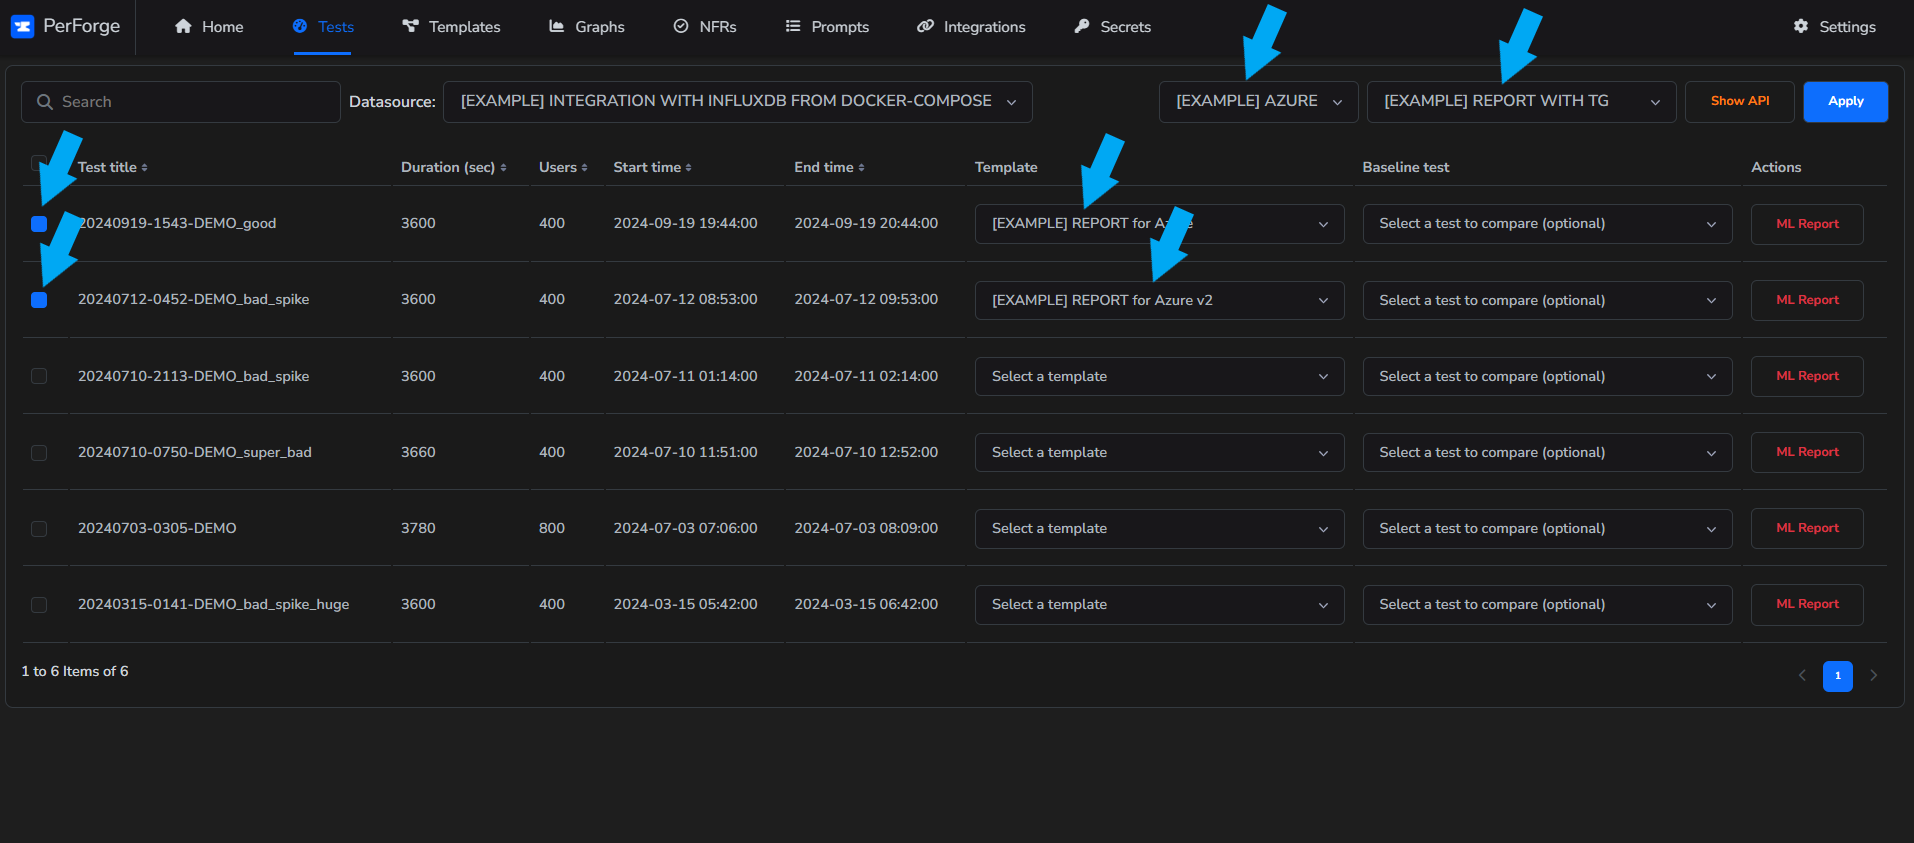The height and width of the screenshot is (843, 1914).
Task: Generate ML Report for 20240919-1543-DEMO_good
Action: coord(1807,224)
